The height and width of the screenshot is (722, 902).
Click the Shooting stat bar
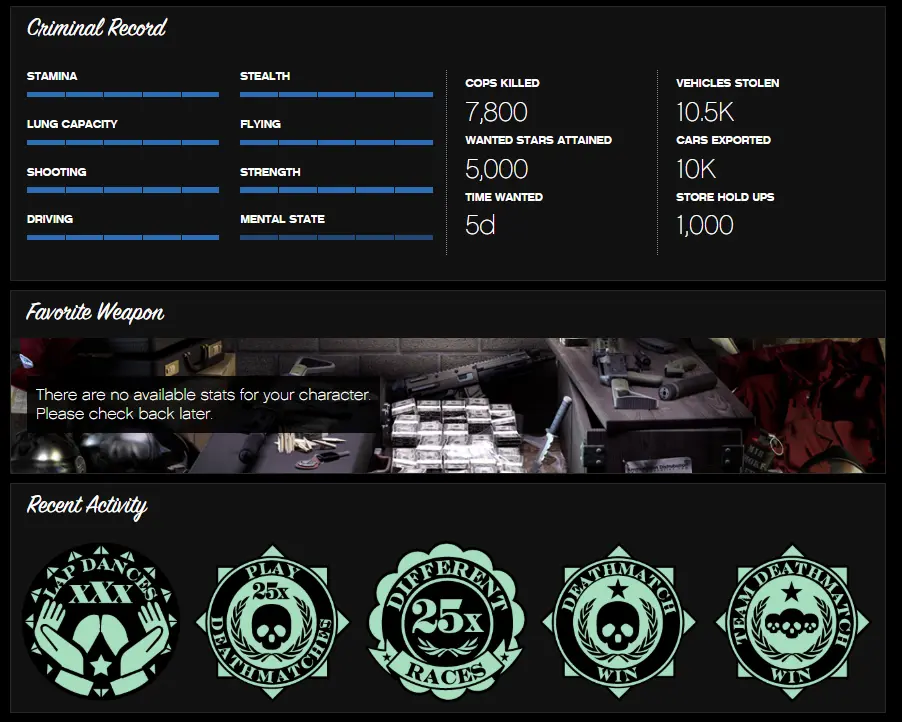pyautogui.click(x=123, y=190)
